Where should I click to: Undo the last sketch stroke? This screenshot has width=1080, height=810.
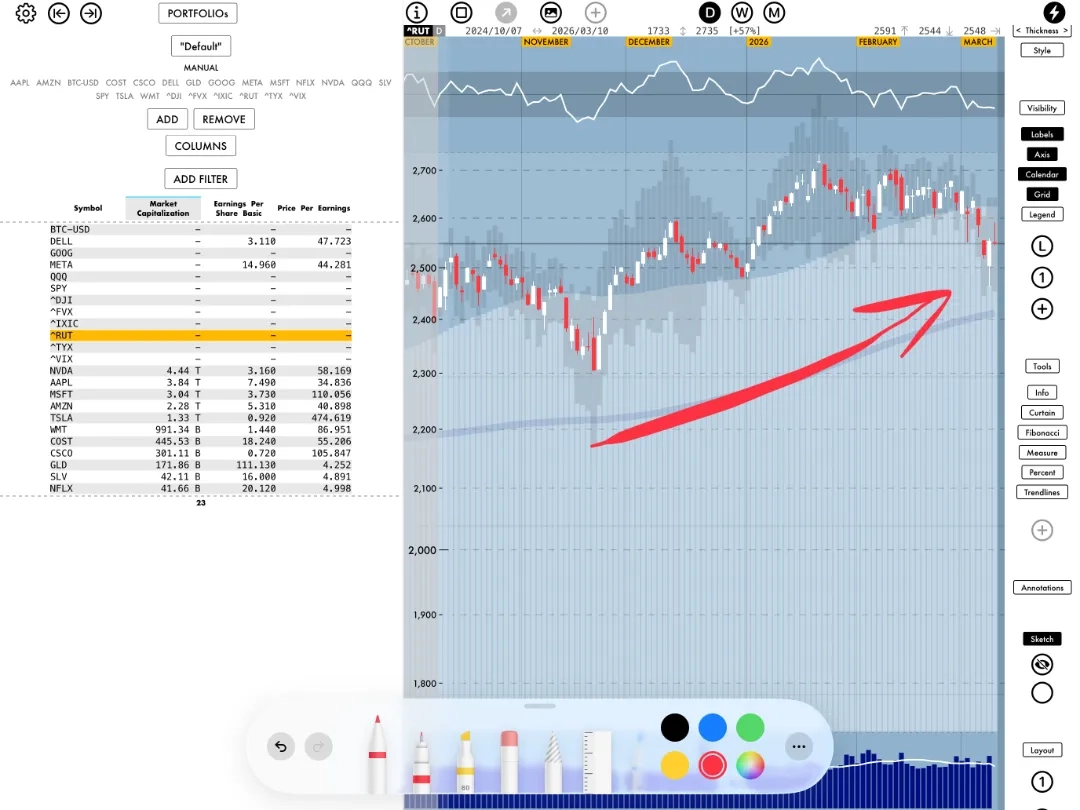pyautogui.click(x=281, y=747)
